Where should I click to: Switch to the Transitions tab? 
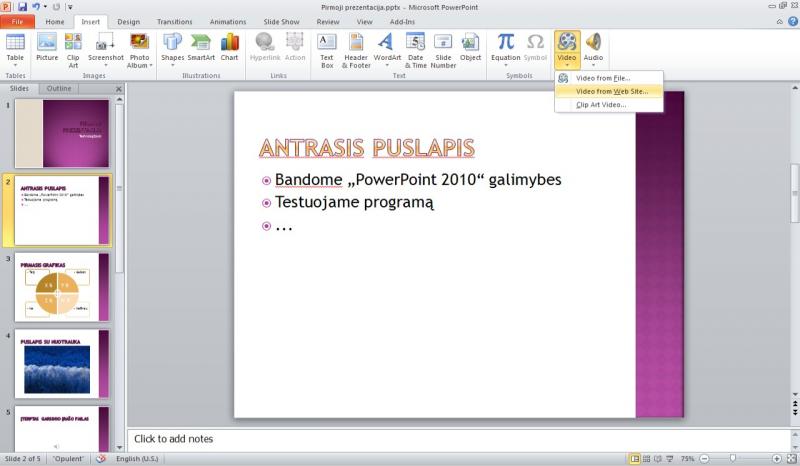coord(174,22)
